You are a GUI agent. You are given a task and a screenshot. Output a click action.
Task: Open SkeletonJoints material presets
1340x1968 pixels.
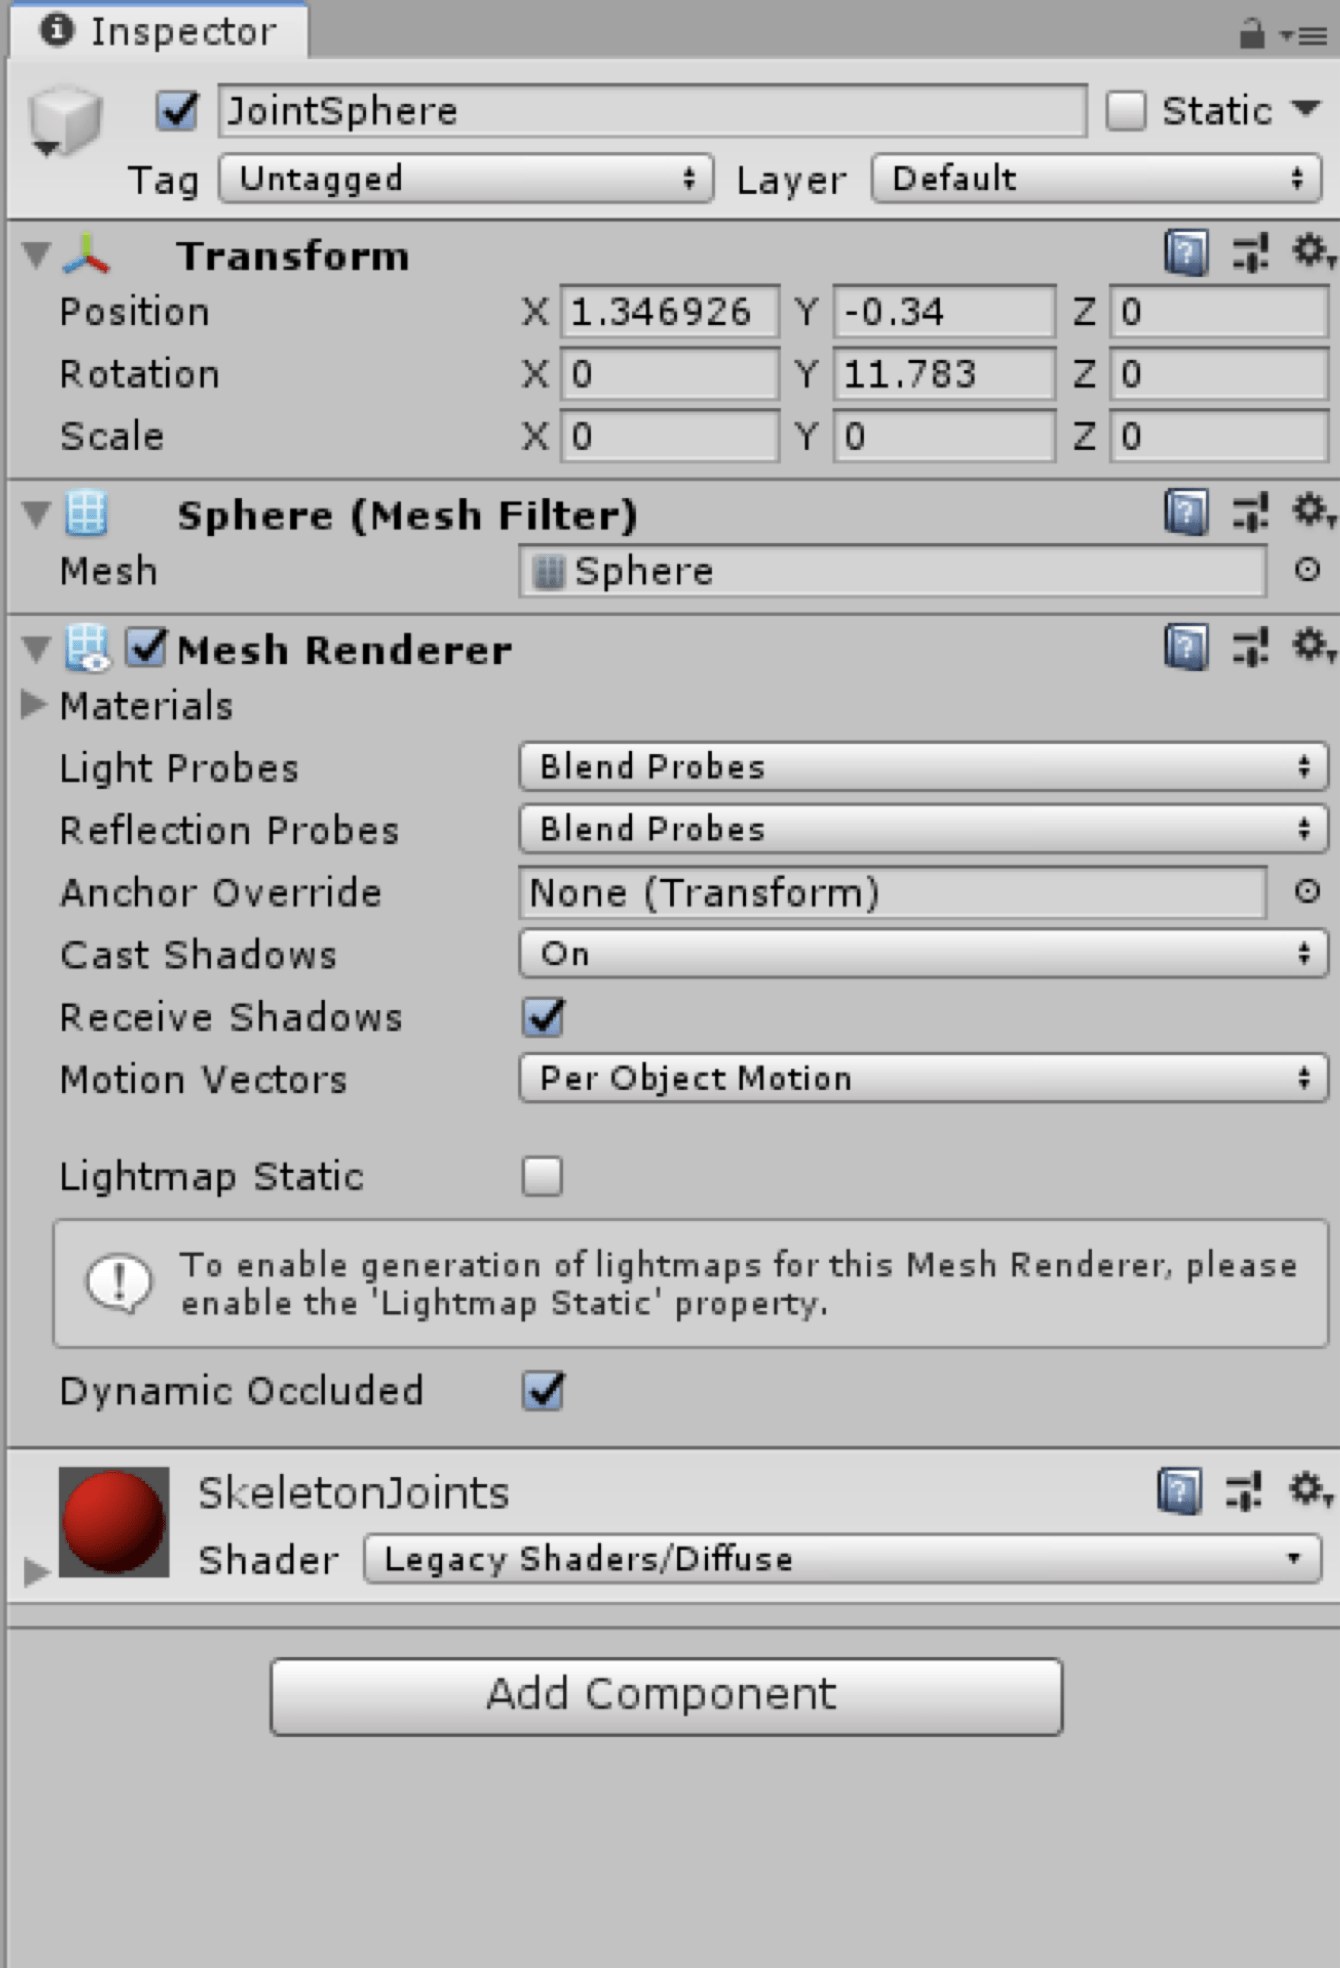[x=1243, y=1491]
